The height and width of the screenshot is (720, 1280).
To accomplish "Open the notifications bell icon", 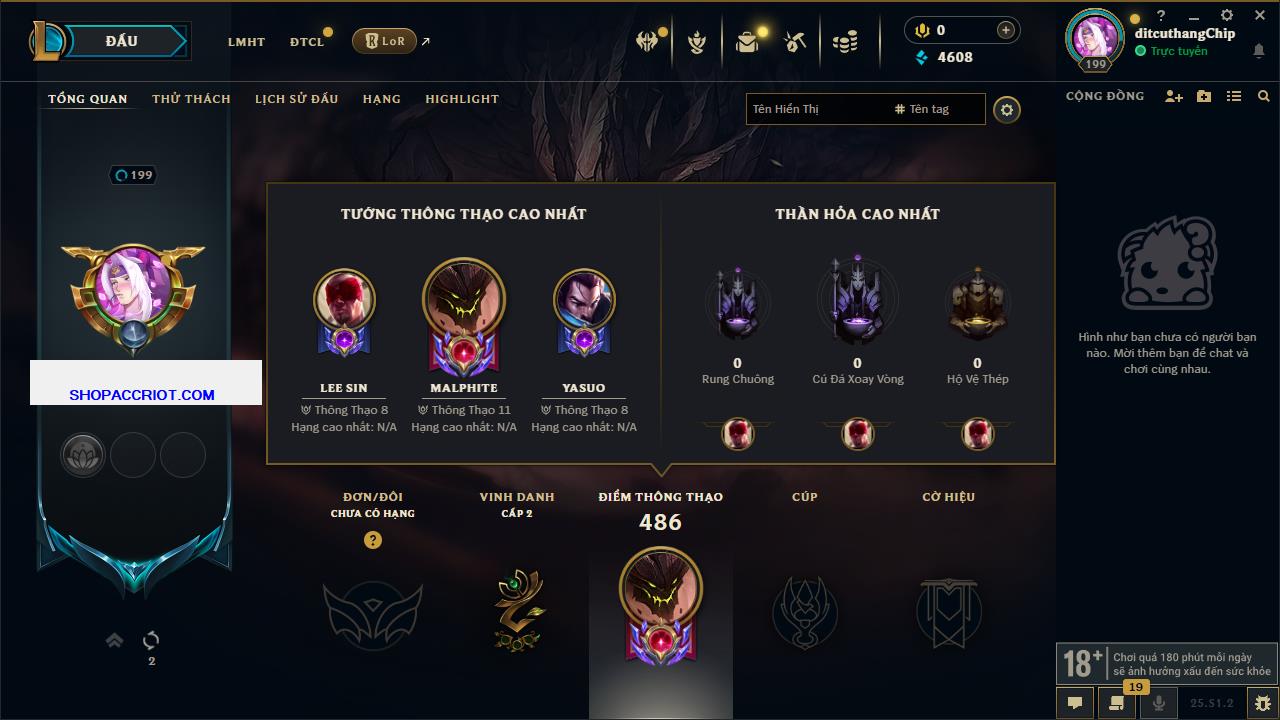I will pos(1258,51).
